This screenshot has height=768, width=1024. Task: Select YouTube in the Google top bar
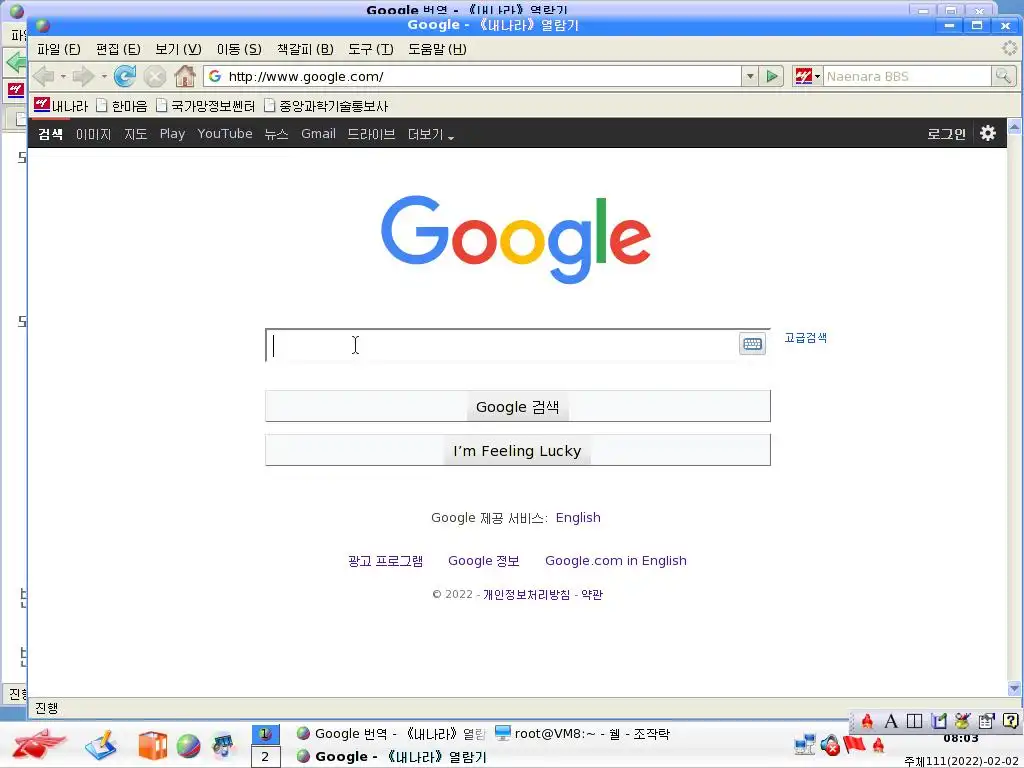point(225,133)
